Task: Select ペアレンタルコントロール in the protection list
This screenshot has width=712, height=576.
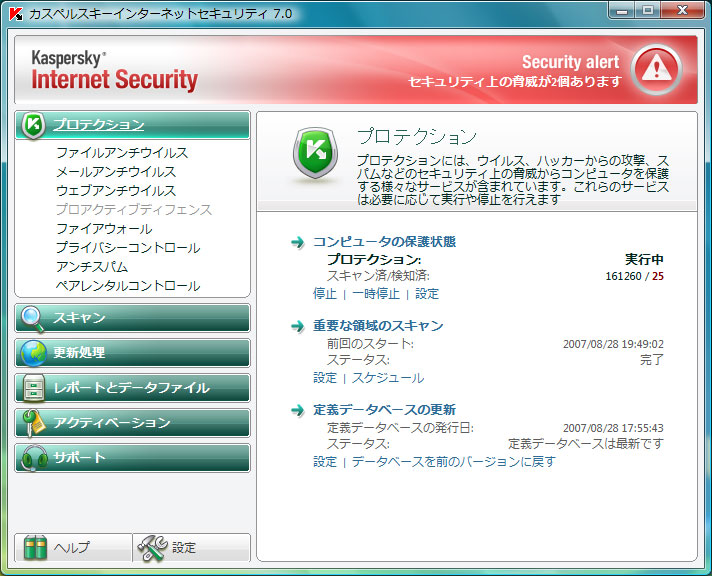Action: tap(128, 286)
